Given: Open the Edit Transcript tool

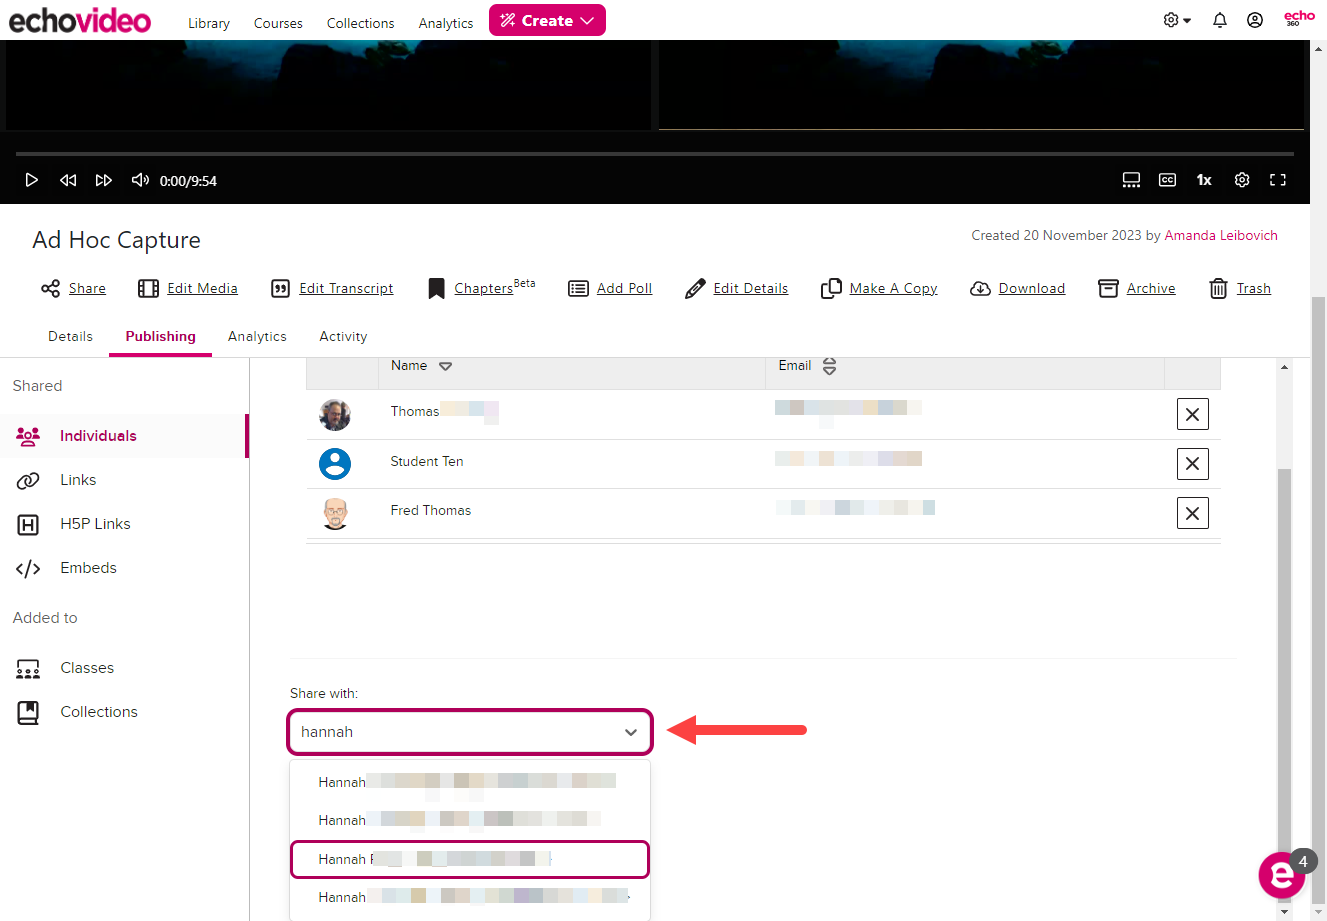Looking at the screenshot, I should tap(332, 288).
